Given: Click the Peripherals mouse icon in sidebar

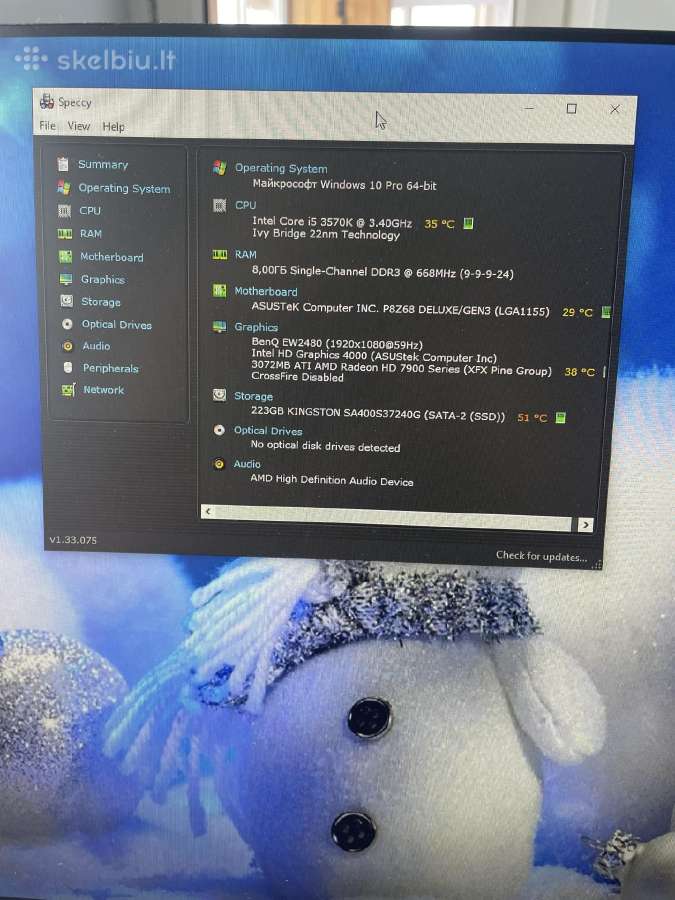Looking at the screenshot, I should 68,367.
